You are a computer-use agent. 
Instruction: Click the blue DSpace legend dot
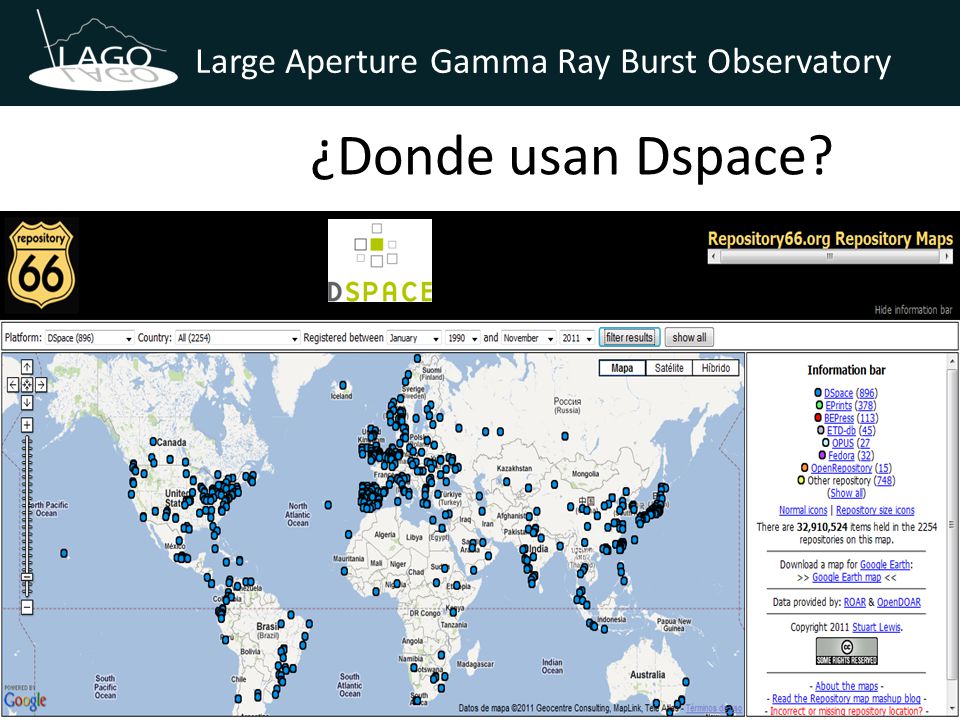click(x=817, y=392)
